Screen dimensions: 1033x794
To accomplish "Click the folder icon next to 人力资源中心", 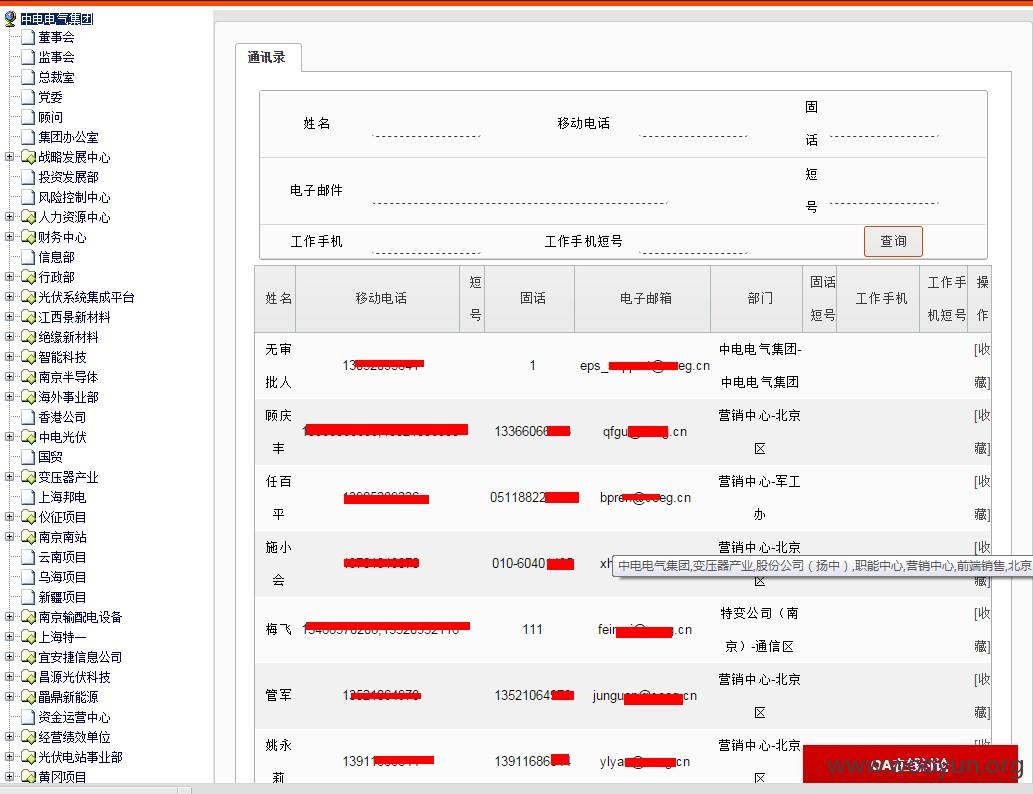I will (x=28, y=217).
